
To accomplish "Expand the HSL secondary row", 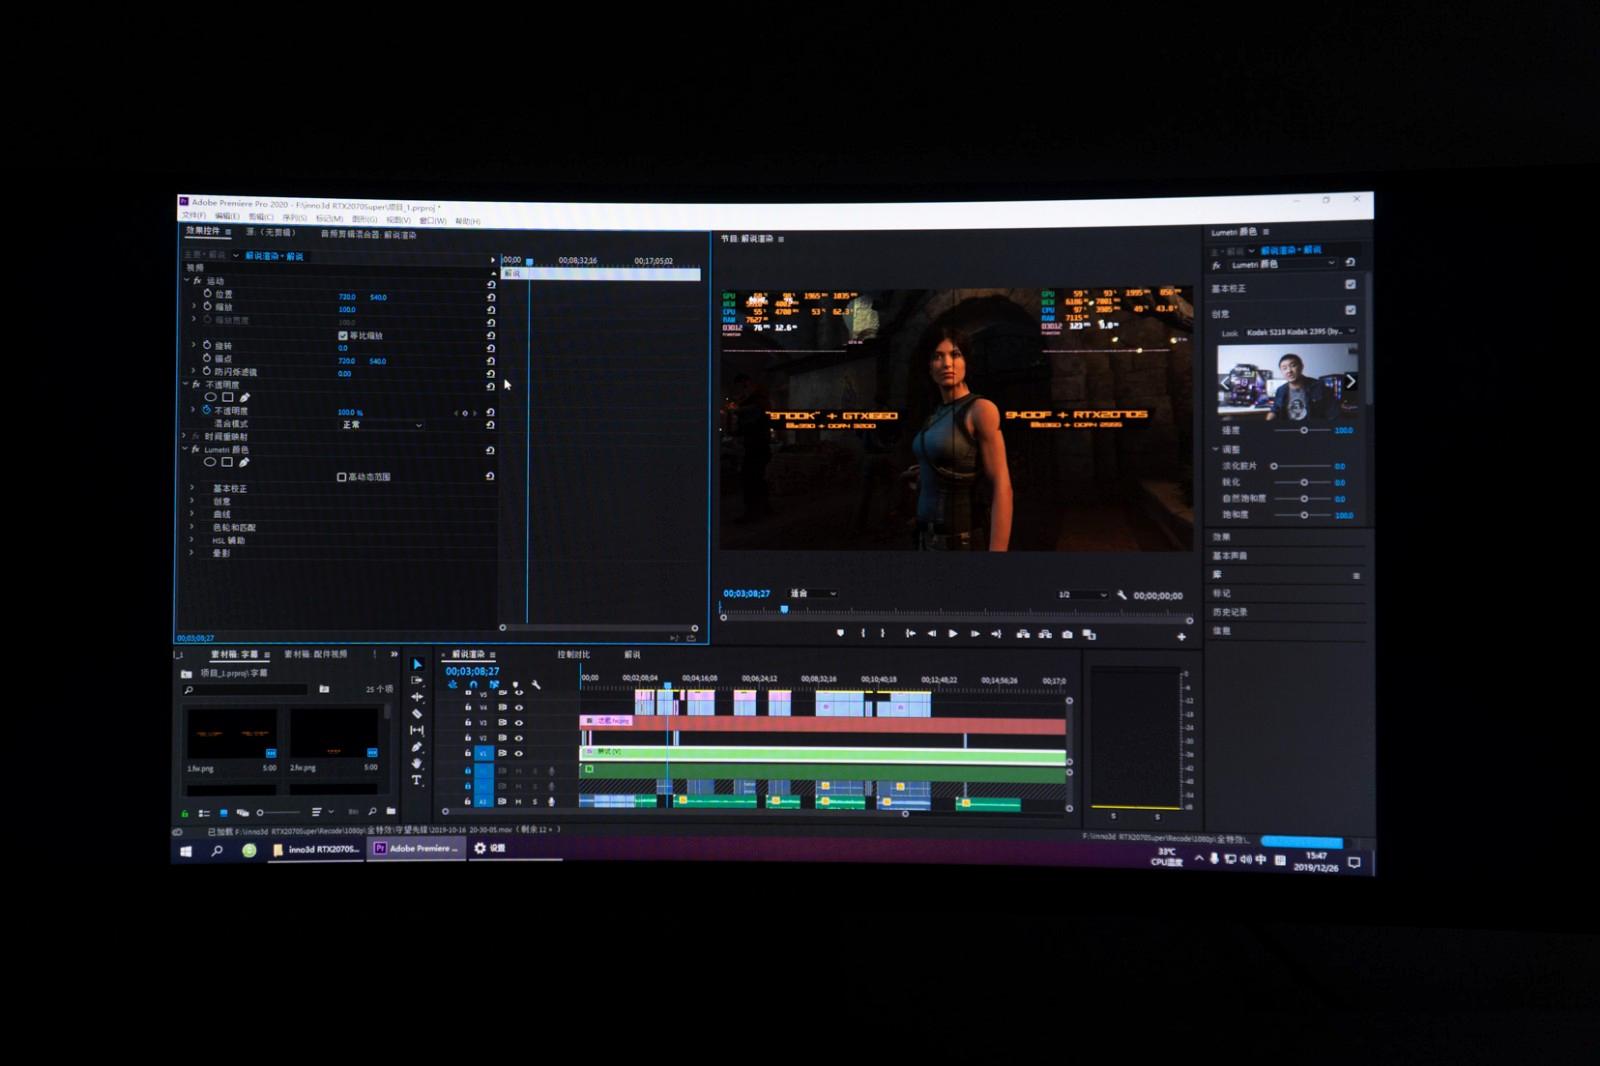I will 192,540.
